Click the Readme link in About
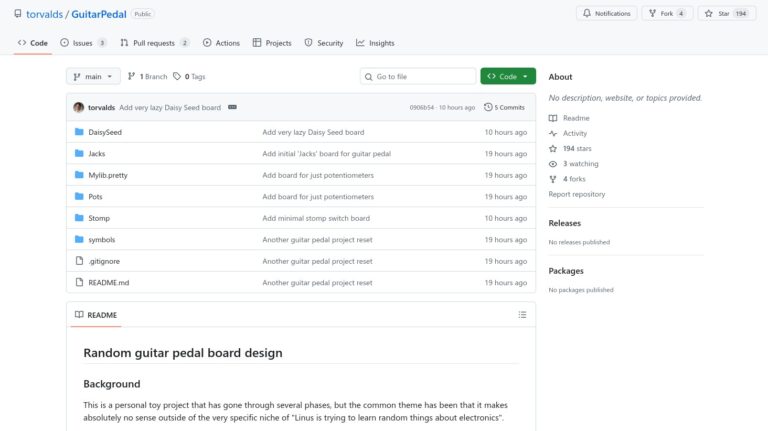 (x=576, y=118)
